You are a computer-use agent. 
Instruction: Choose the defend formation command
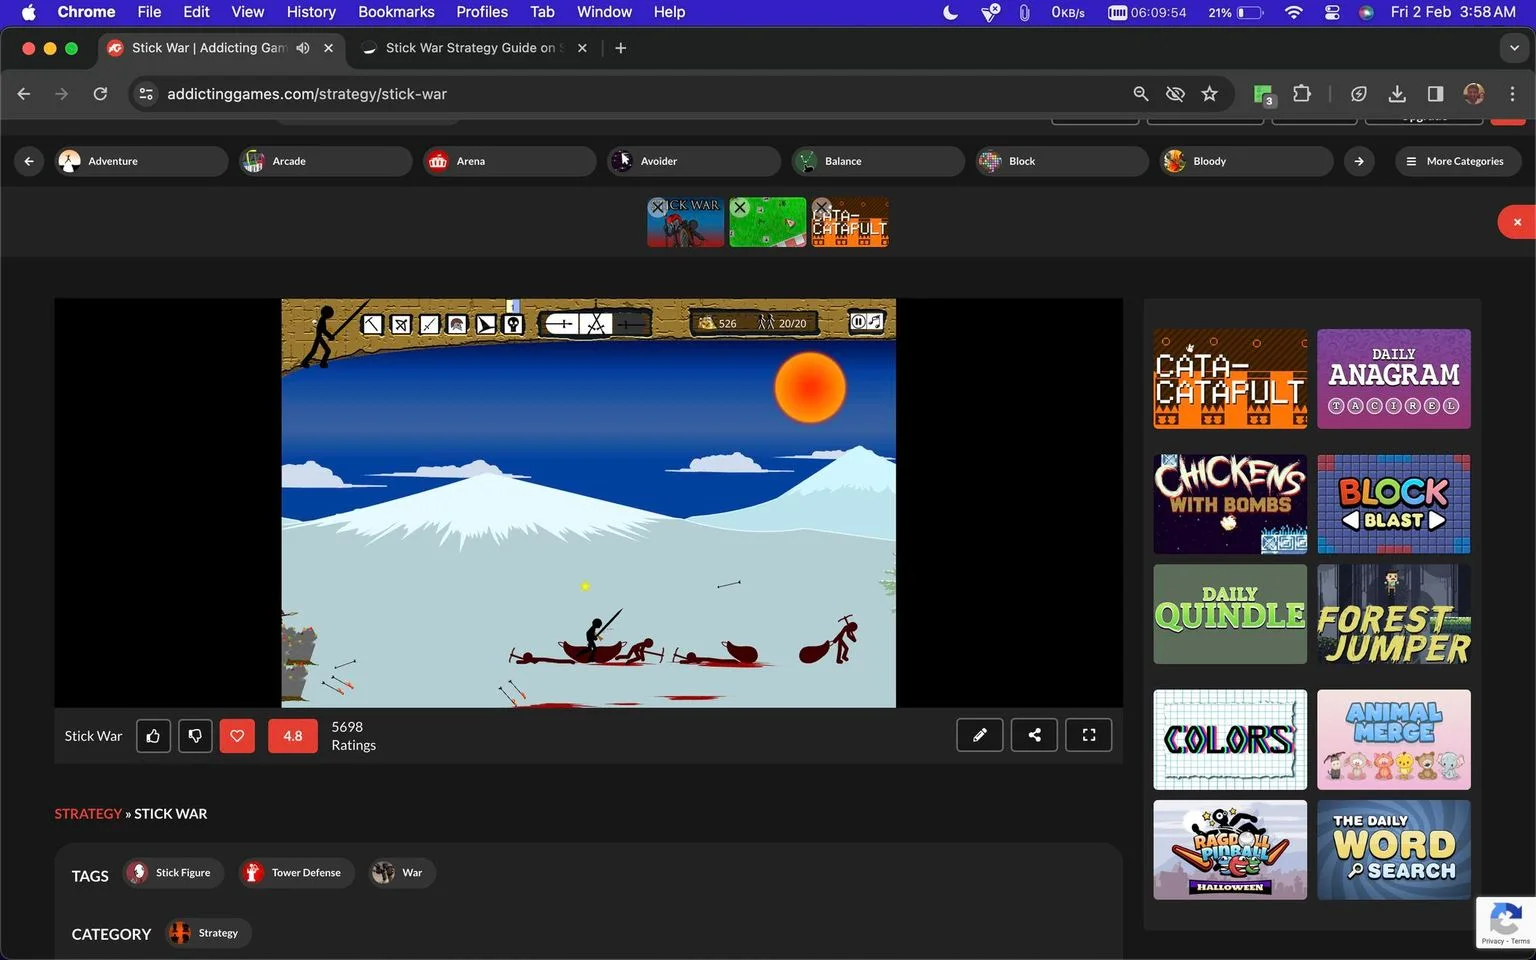click(x=563, y=324)
